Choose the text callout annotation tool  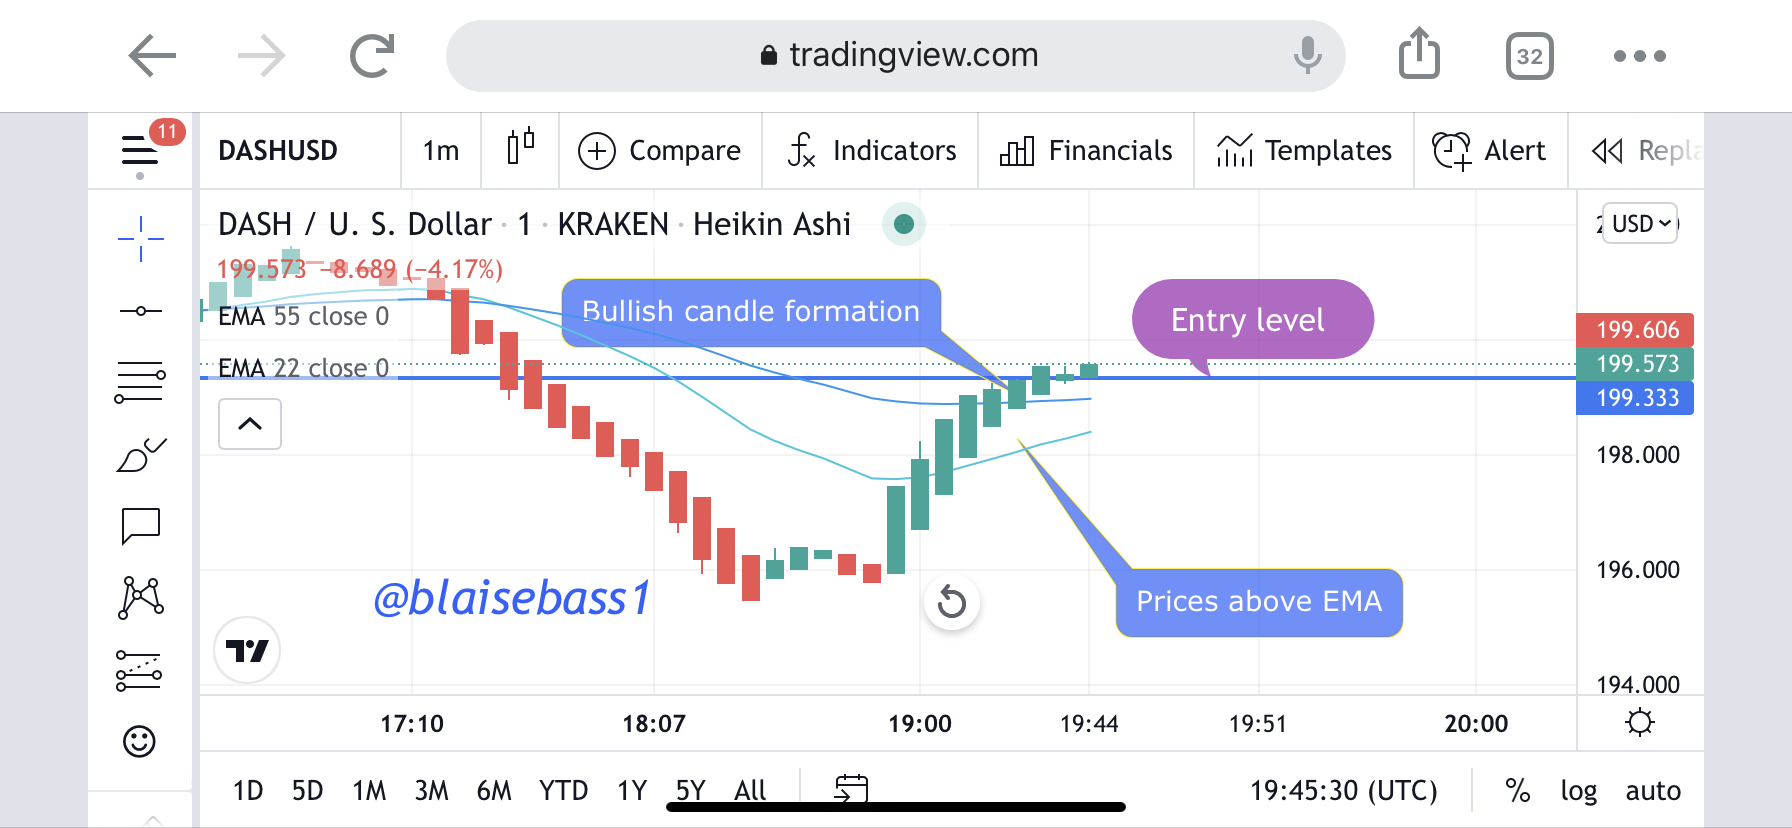140,525
